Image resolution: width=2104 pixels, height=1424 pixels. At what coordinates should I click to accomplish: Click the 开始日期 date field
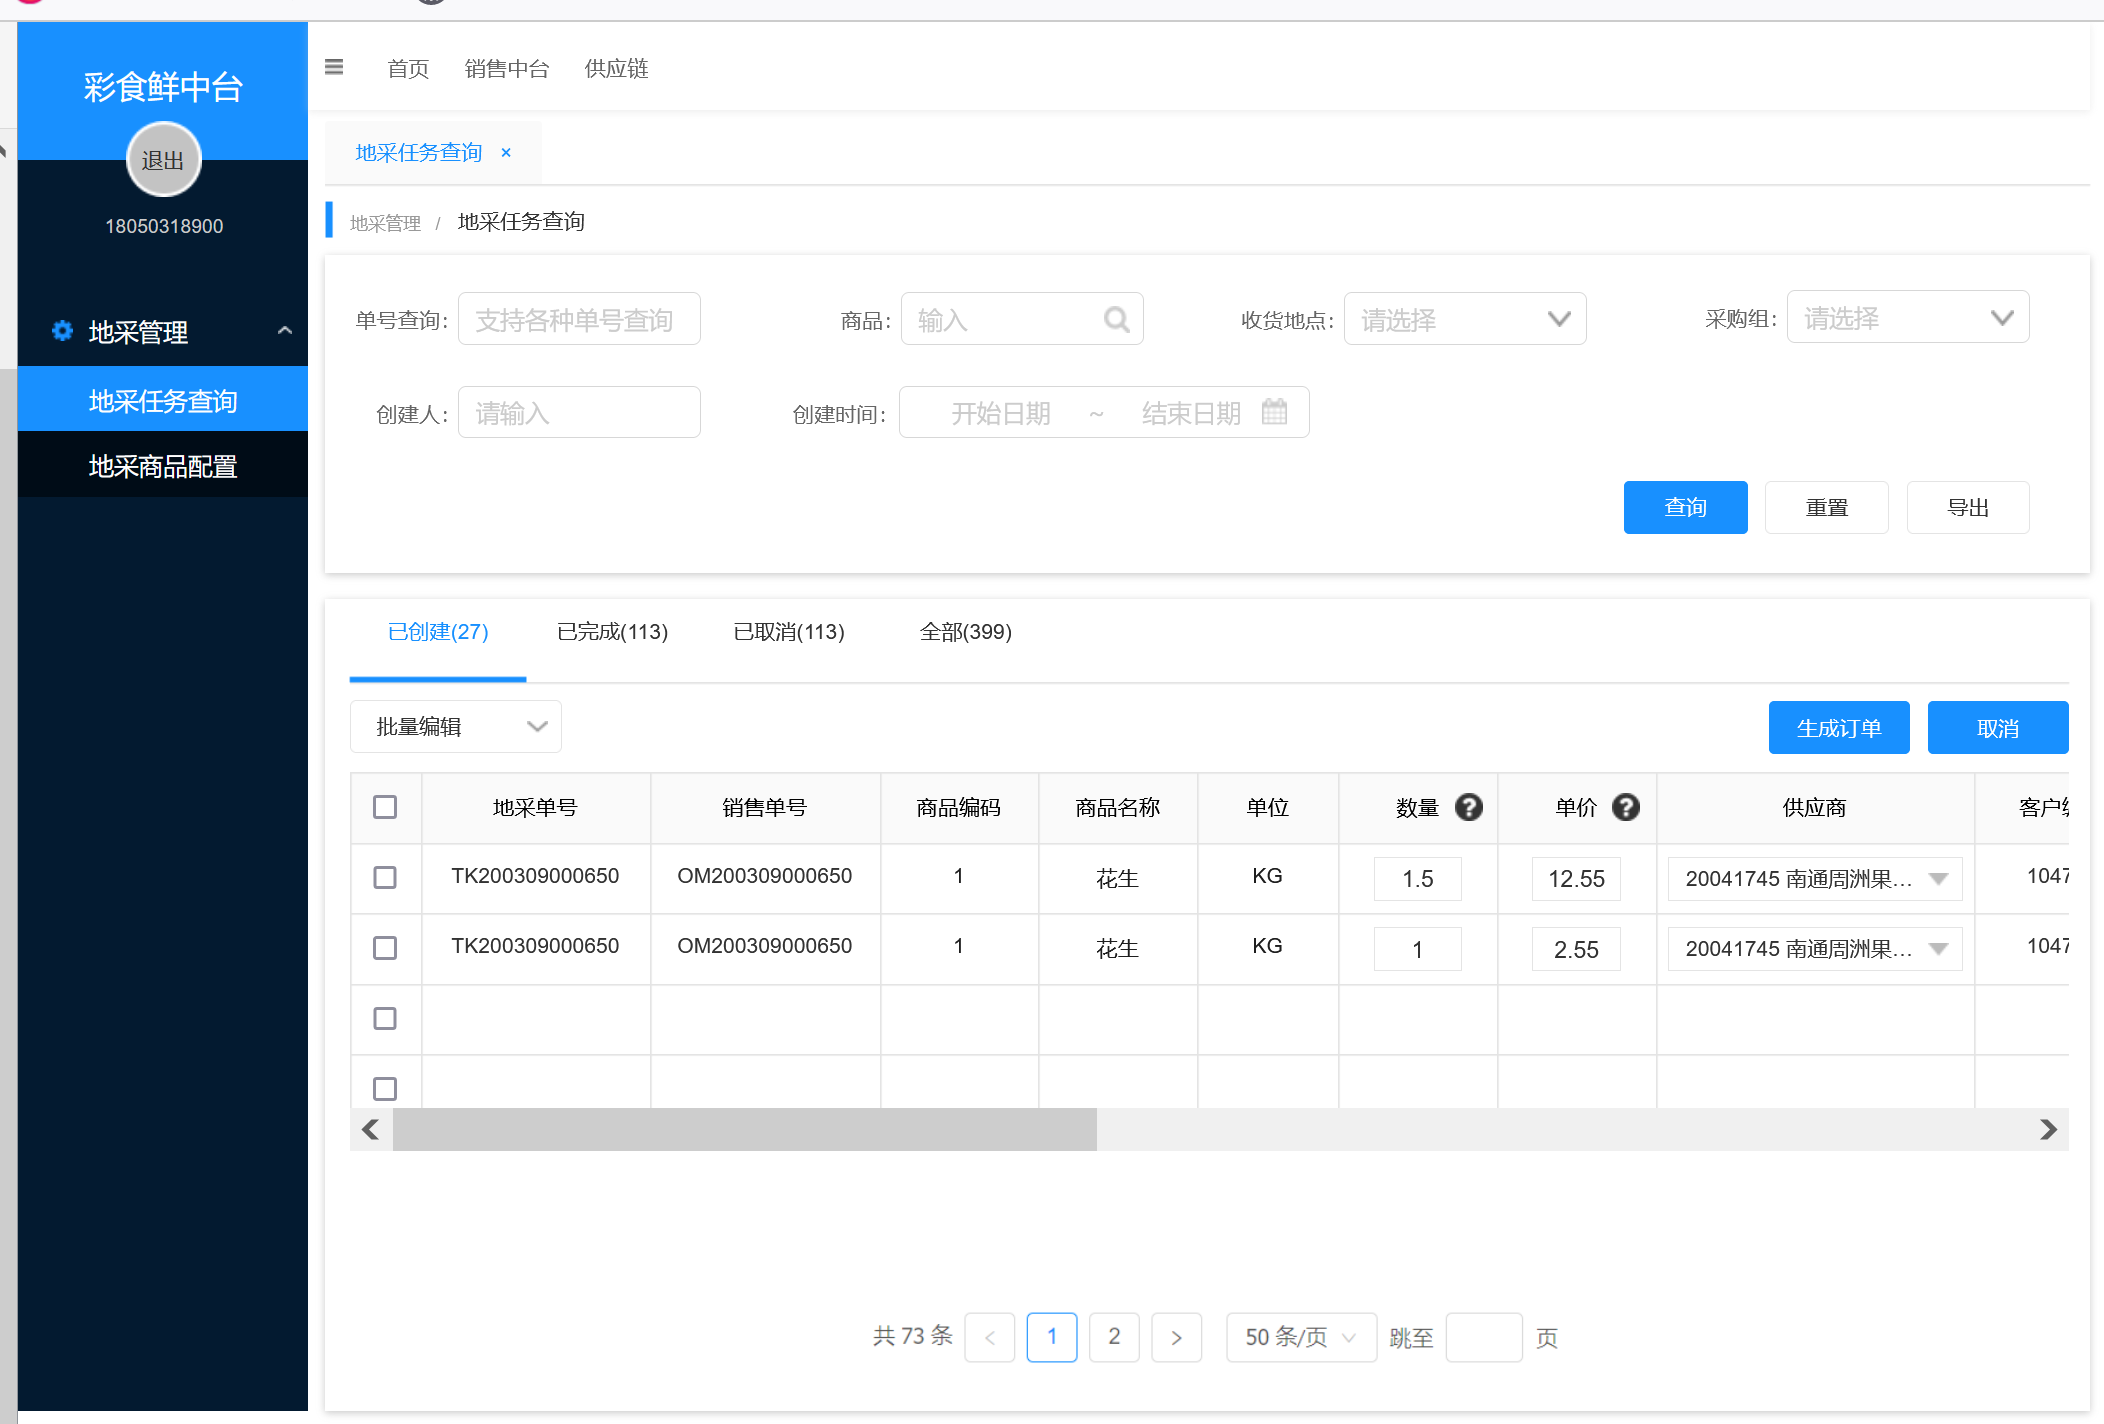(x=1001, y=413)
